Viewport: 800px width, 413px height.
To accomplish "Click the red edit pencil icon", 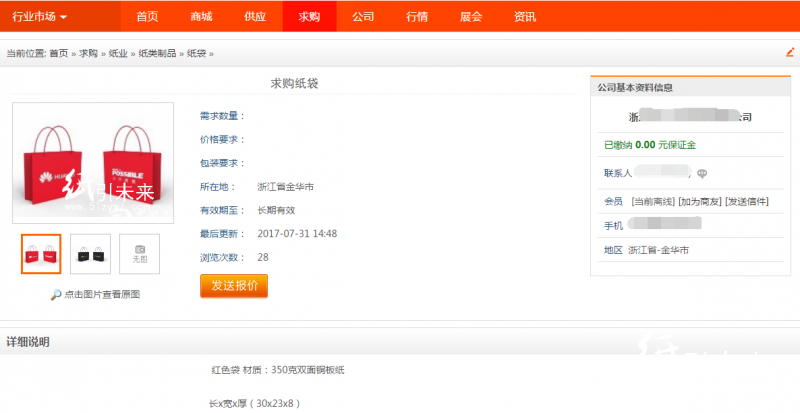I will [x=790, y=52].
